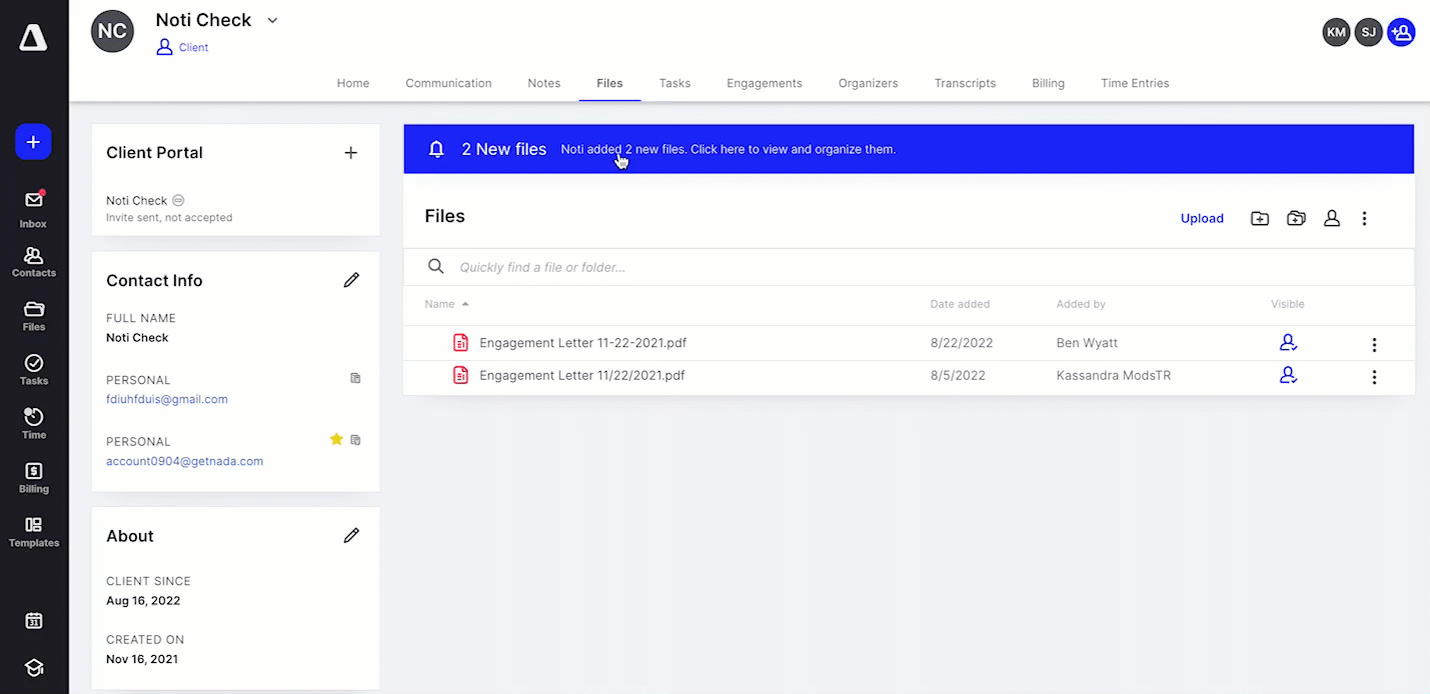1430x694 pixels.
Task: Toggle client visibility for Engagement Letter 11/22/2021.pdf
Action: [x=1288, y=376]
